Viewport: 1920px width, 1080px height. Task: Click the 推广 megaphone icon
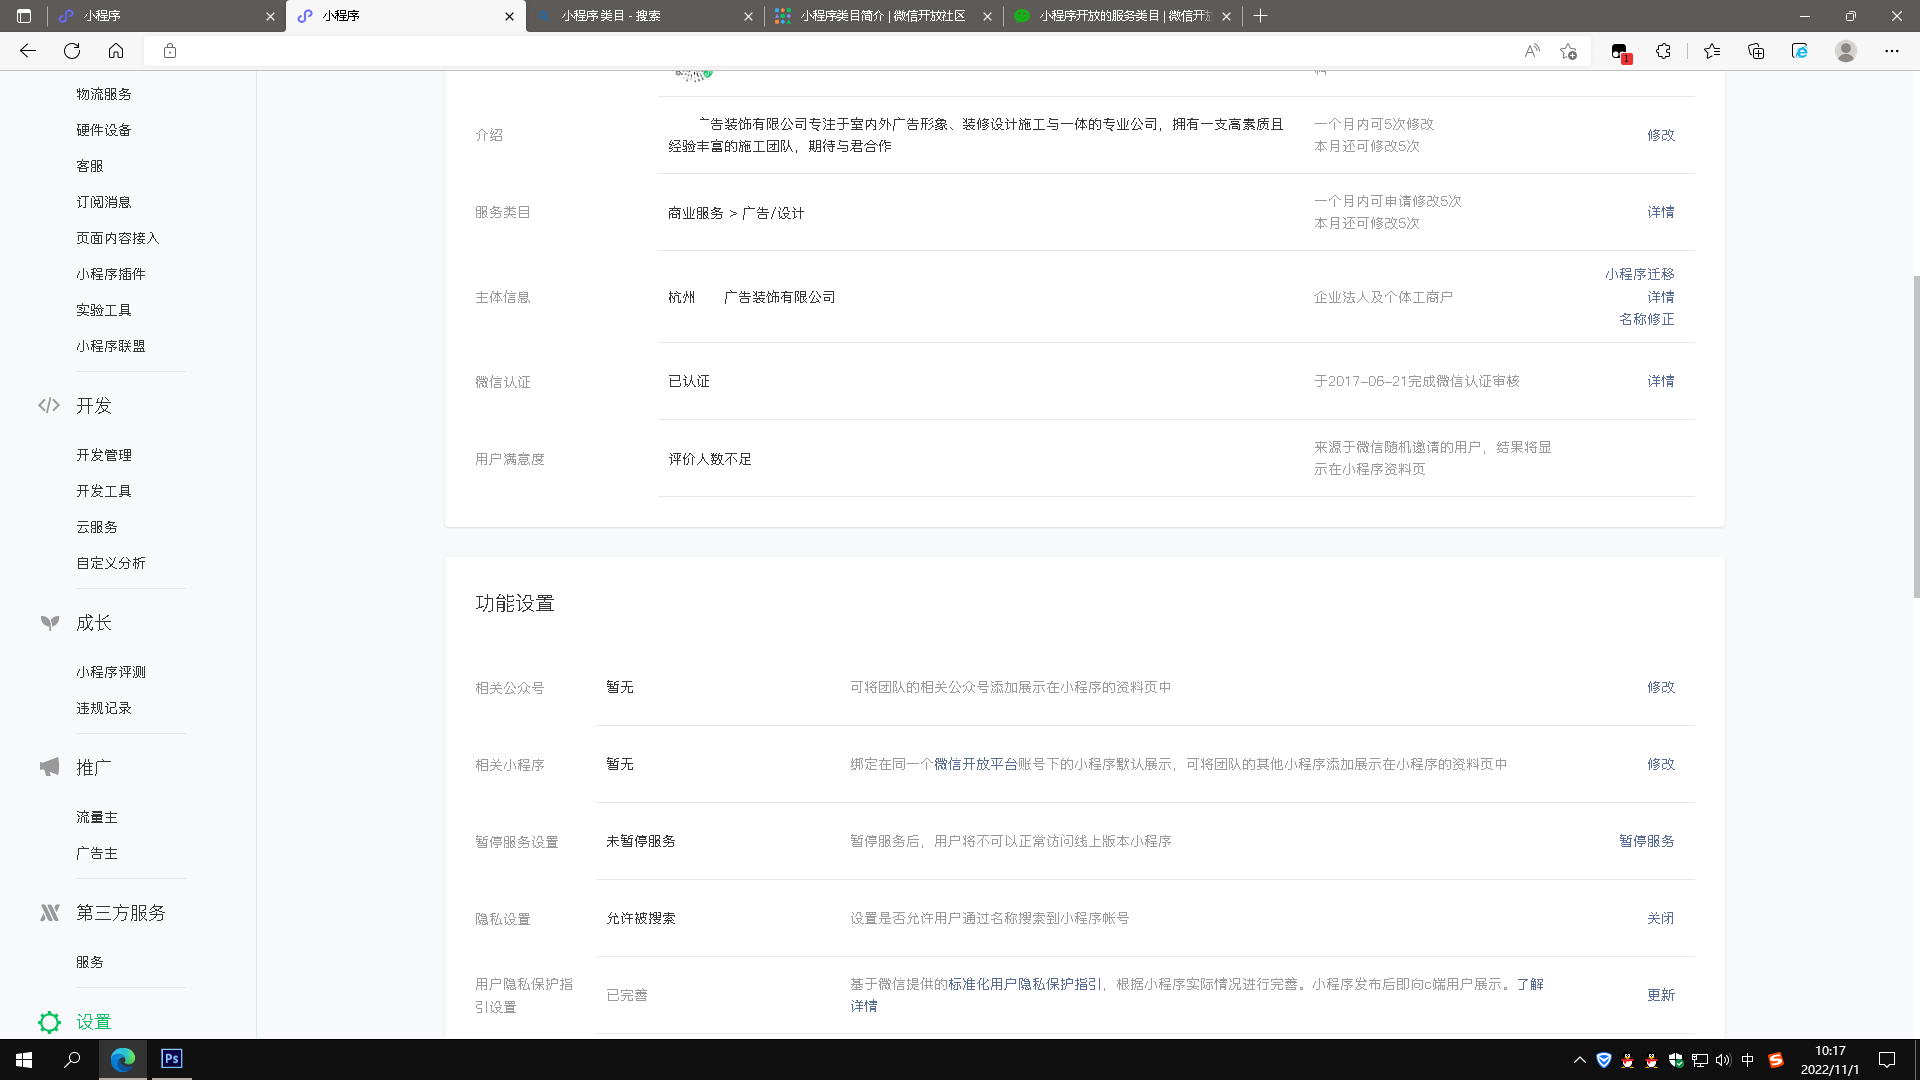tap(49, 767)
